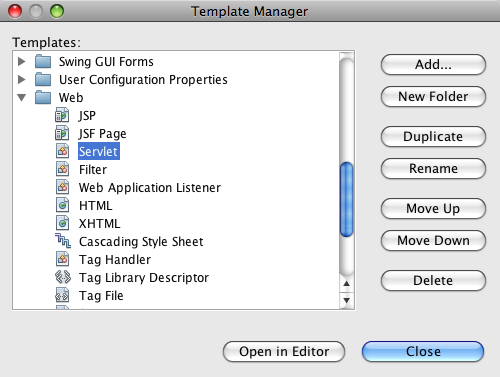Click the Add... button
Screen dimensions: 500x377
point(433,65)
